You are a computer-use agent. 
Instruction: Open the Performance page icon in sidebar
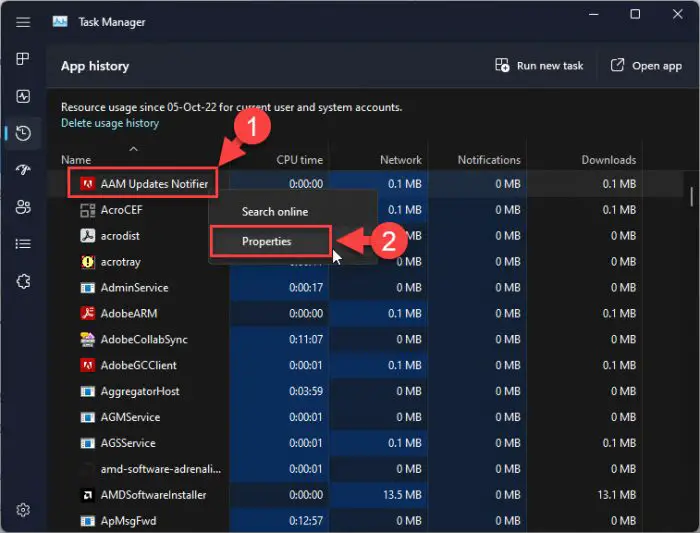23,96
